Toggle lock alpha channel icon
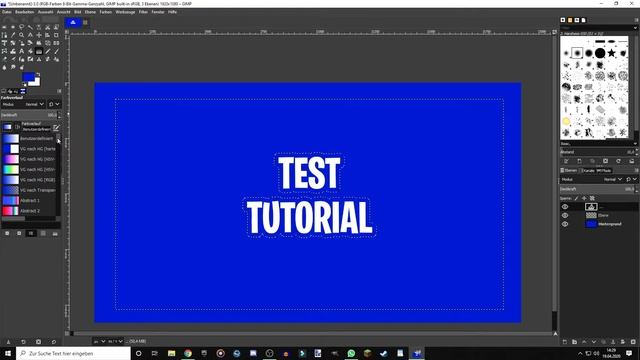 point(592,198)
